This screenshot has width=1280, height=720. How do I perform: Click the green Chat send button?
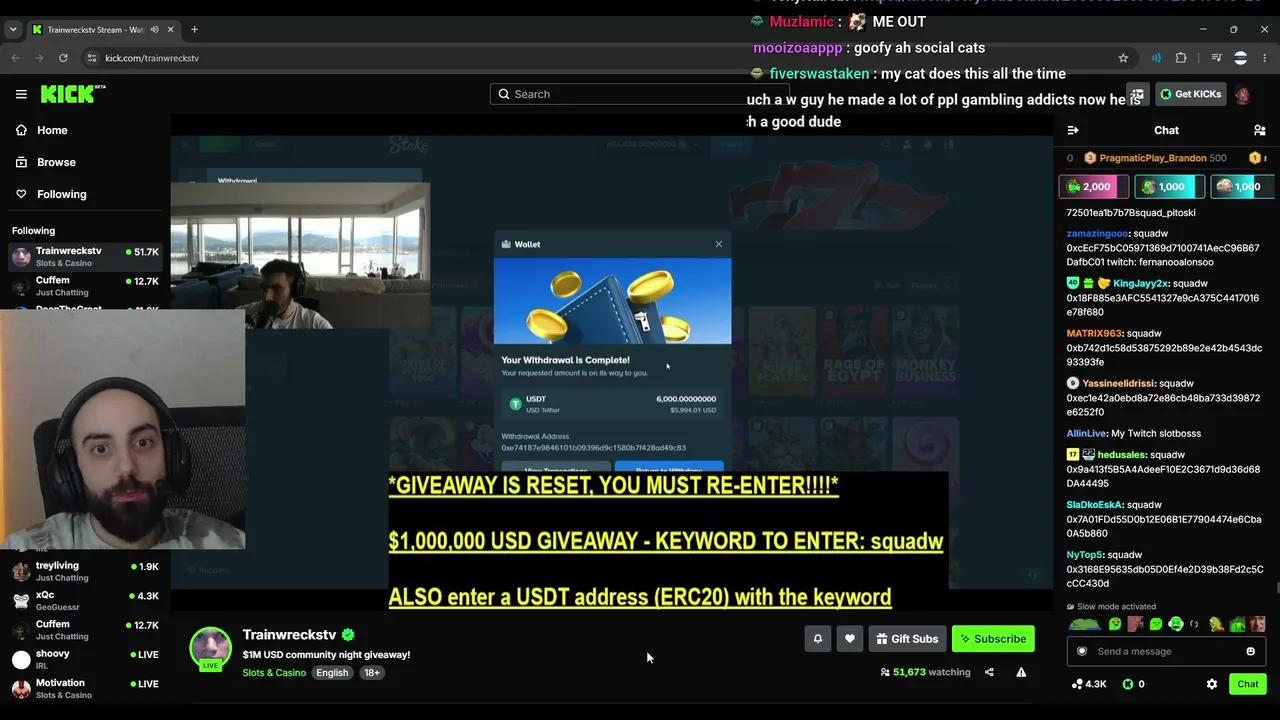coord(1247,684)
